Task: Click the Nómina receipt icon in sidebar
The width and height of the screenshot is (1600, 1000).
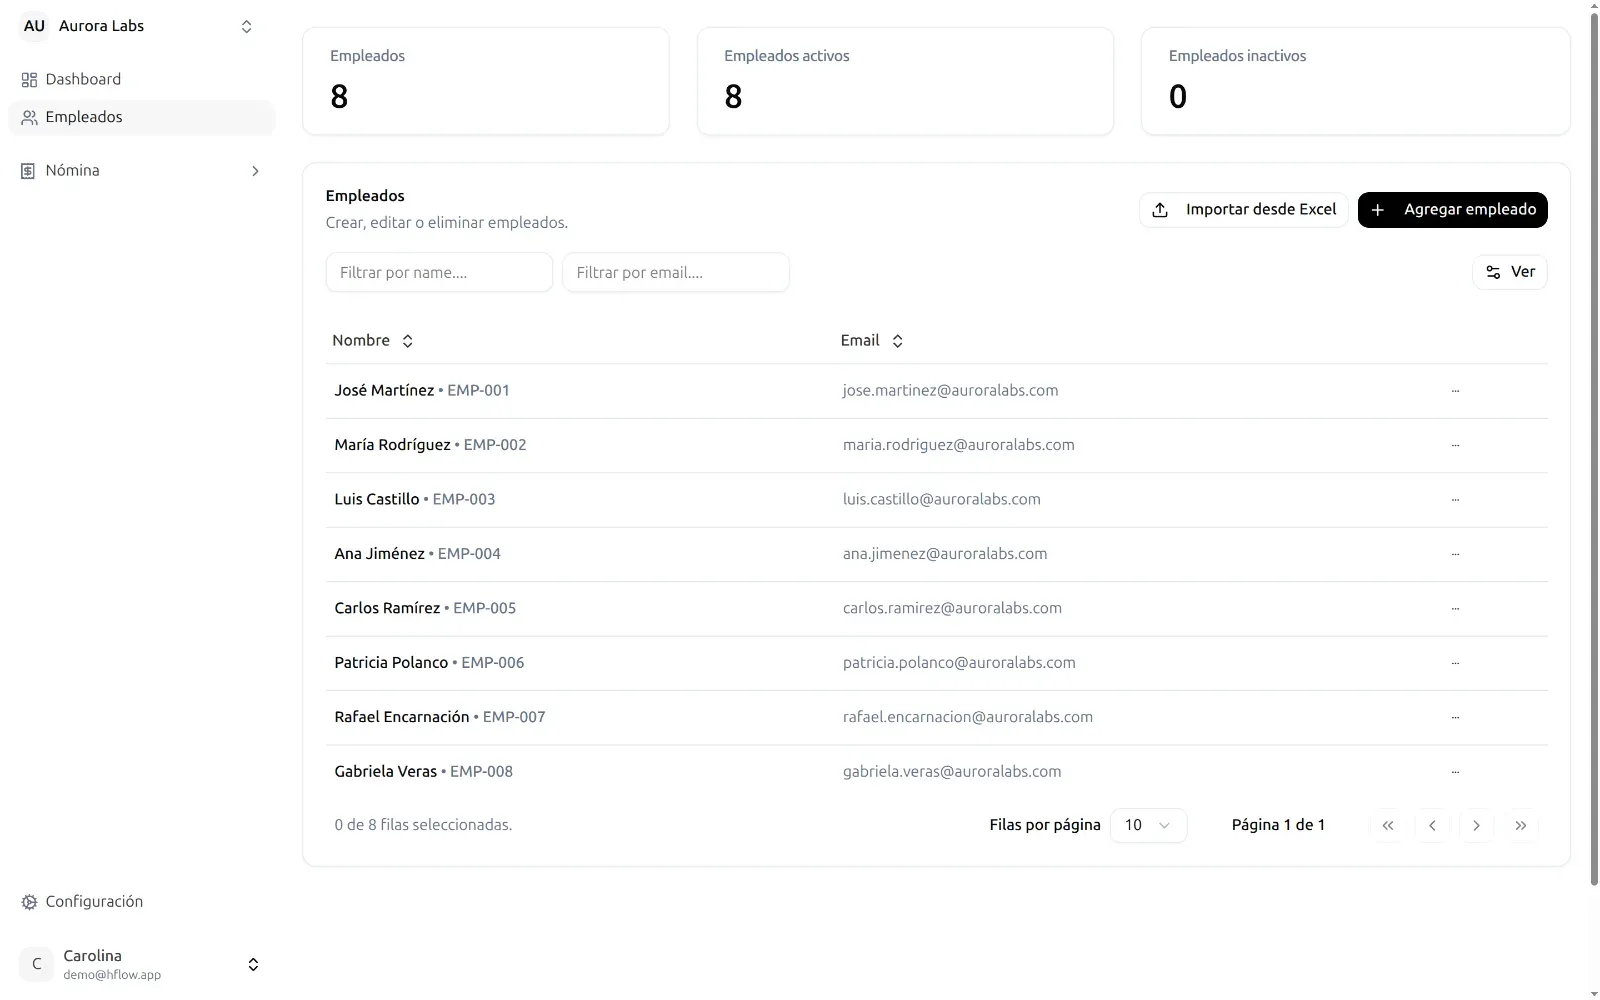Action: tap(28, 171)
